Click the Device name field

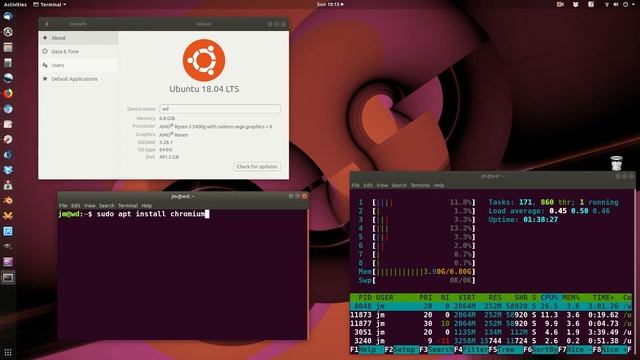[x=220, y=109]
